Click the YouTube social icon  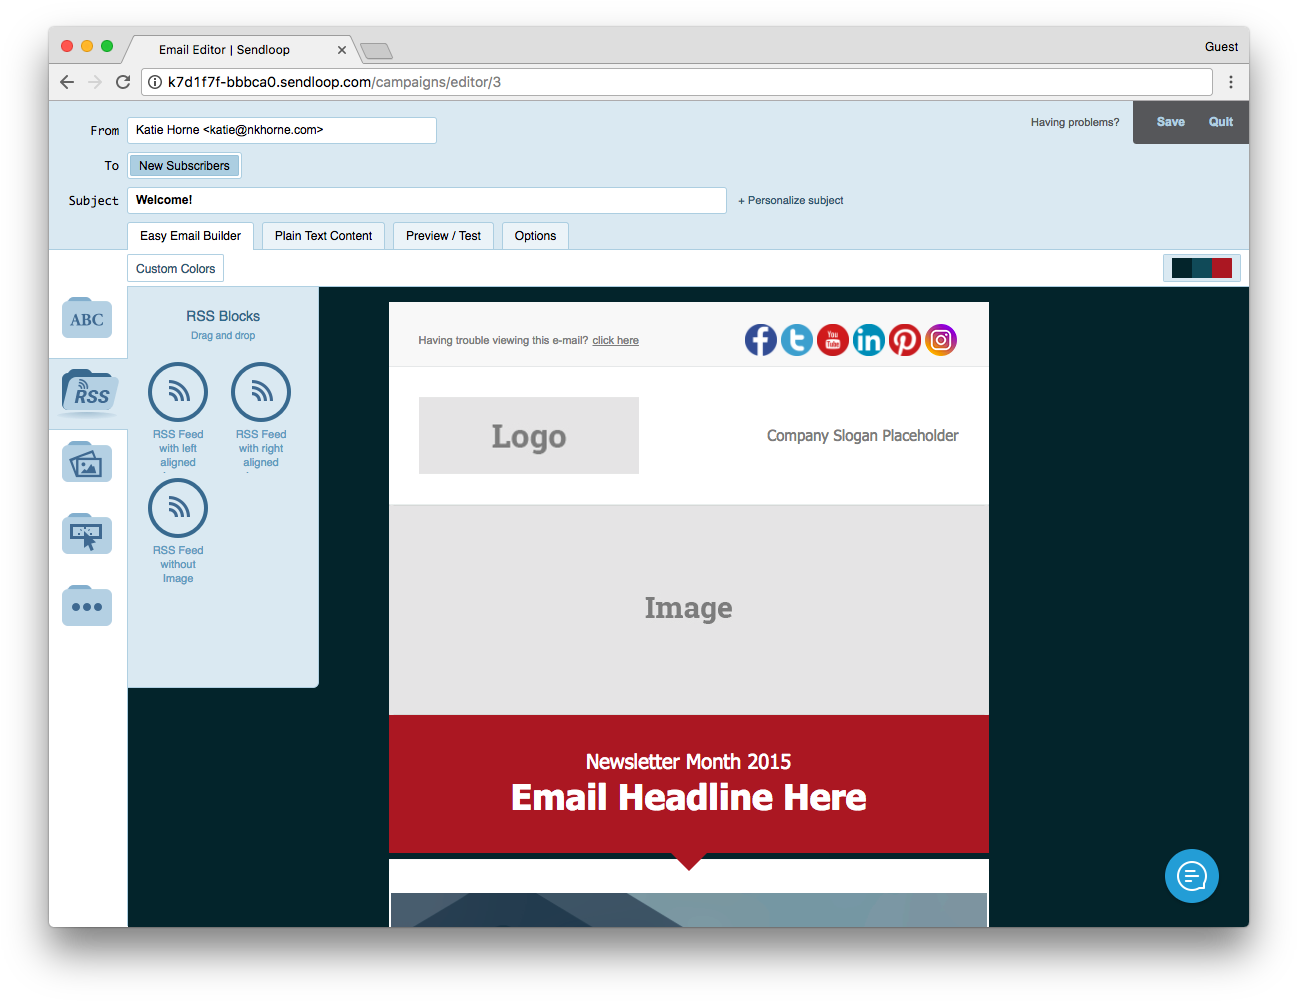click(833, 340)
